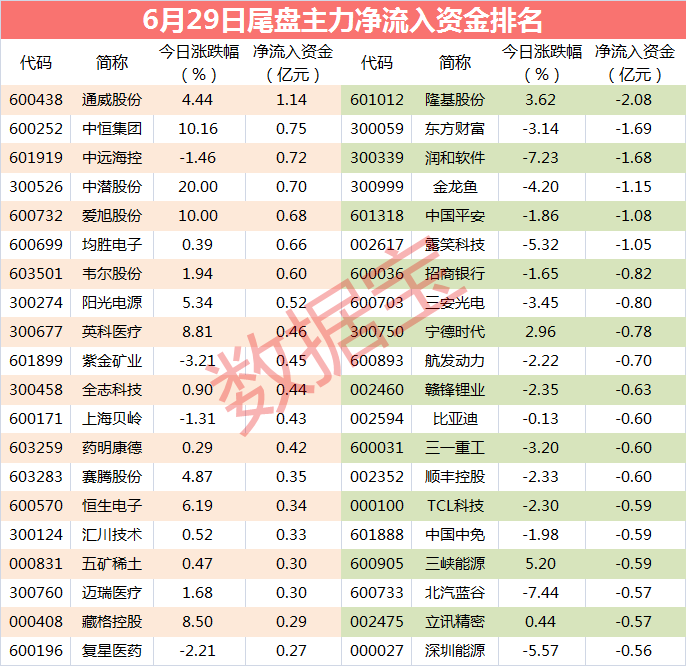Image resolution: width=686 pixels, height=666 pixels.
Task: Click stock name 隆基股份
Action: coord(455,100)
